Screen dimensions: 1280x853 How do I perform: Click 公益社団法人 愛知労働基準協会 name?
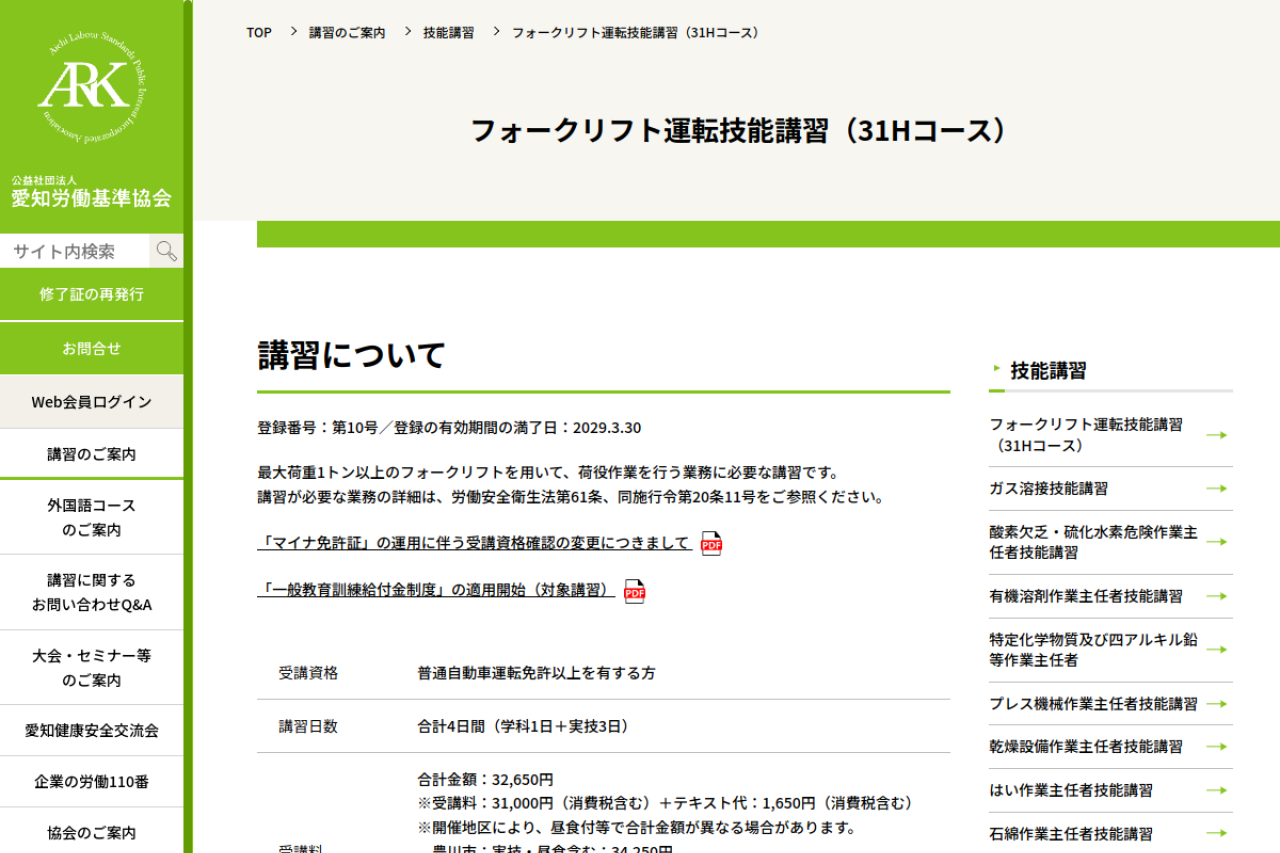(91, 192)
